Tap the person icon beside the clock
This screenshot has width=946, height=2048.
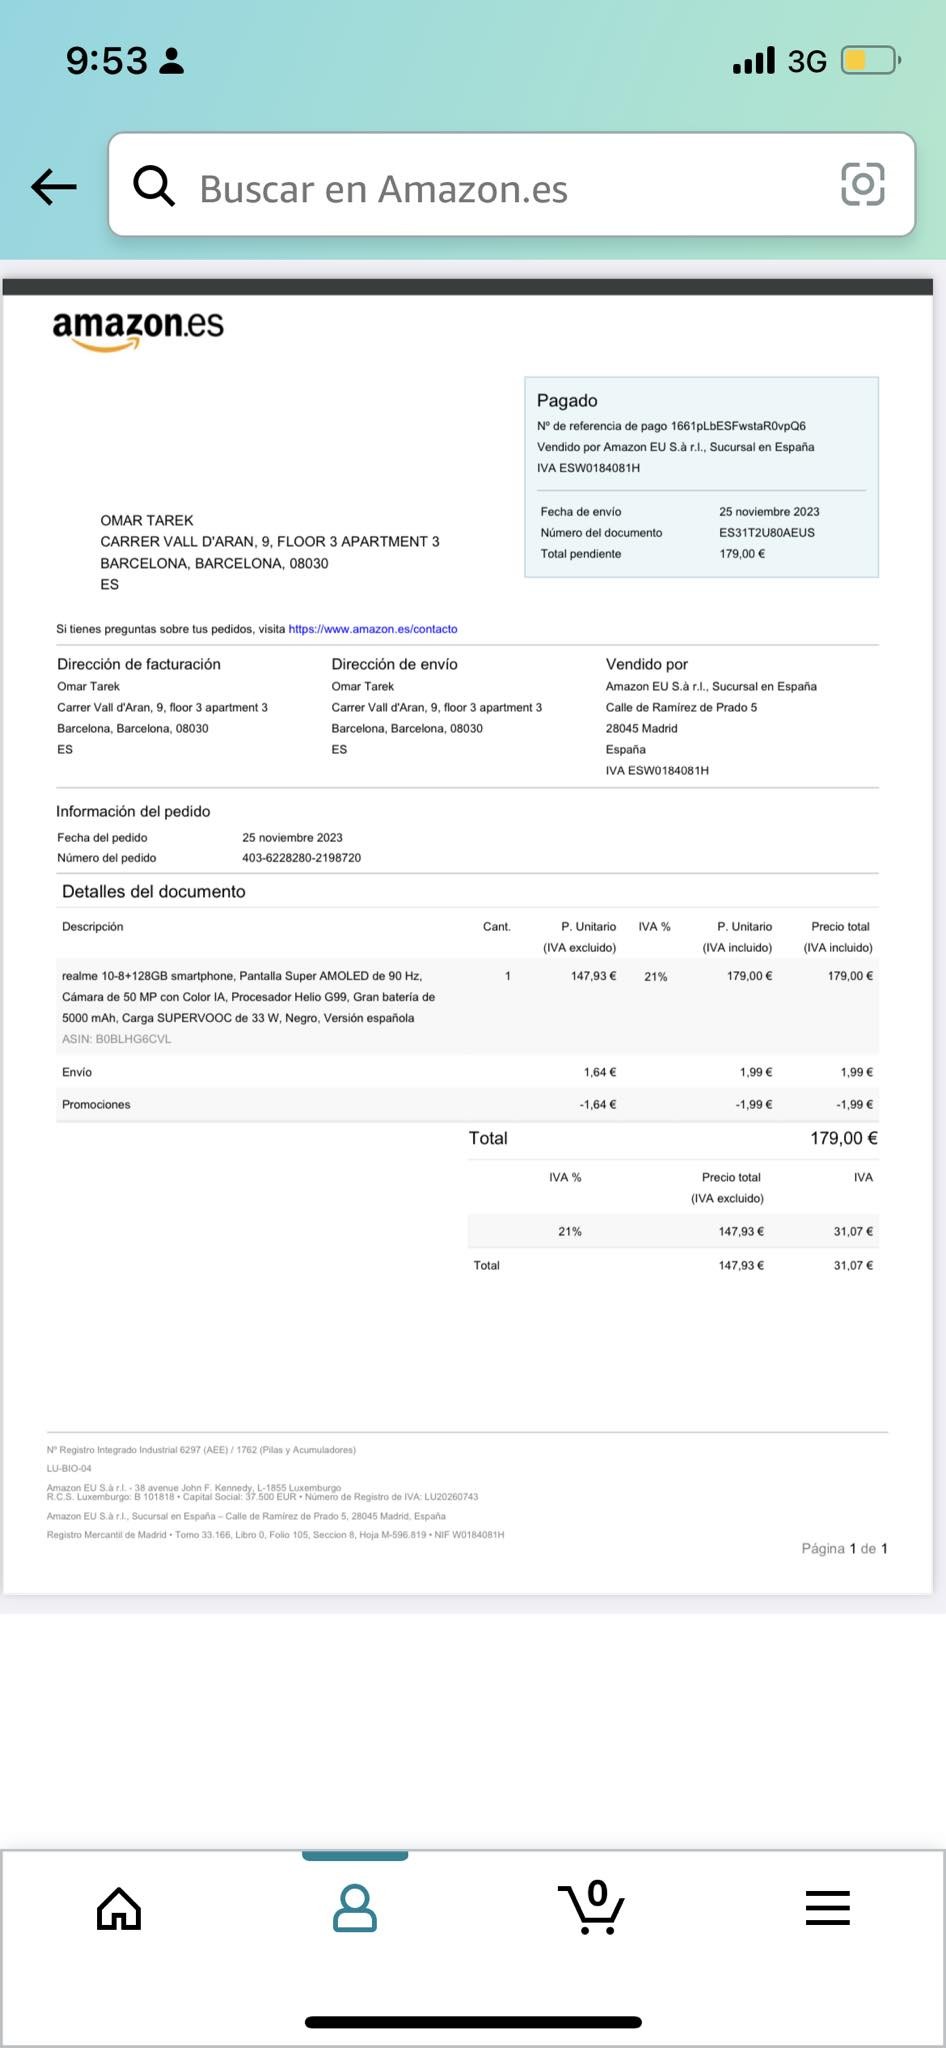(172, 61)
